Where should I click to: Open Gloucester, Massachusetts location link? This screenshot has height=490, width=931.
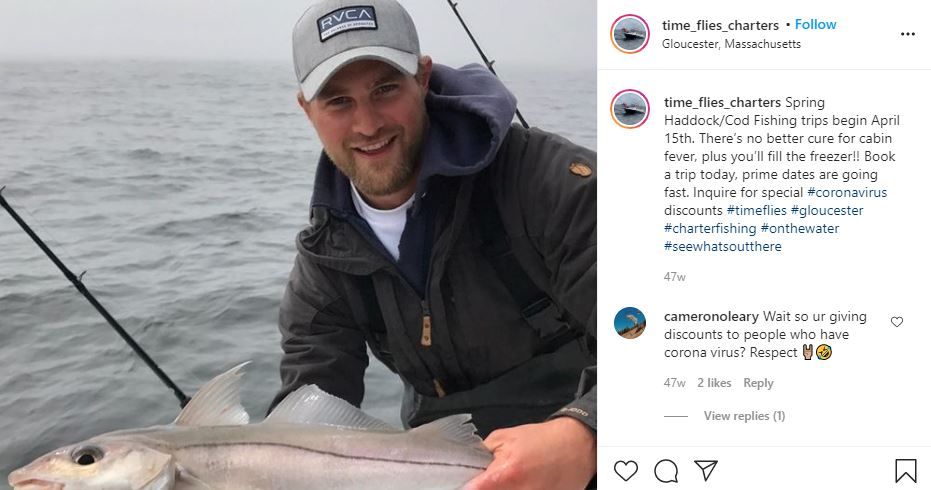pyautogui.click(x=731, y=44)
